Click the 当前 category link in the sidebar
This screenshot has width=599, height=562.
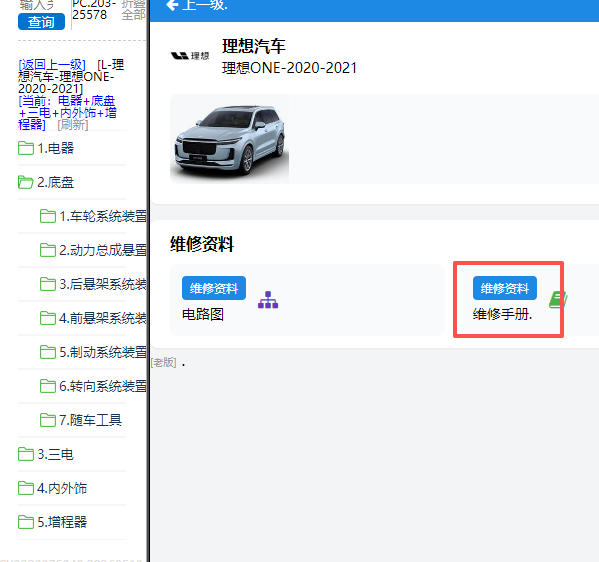67,113
